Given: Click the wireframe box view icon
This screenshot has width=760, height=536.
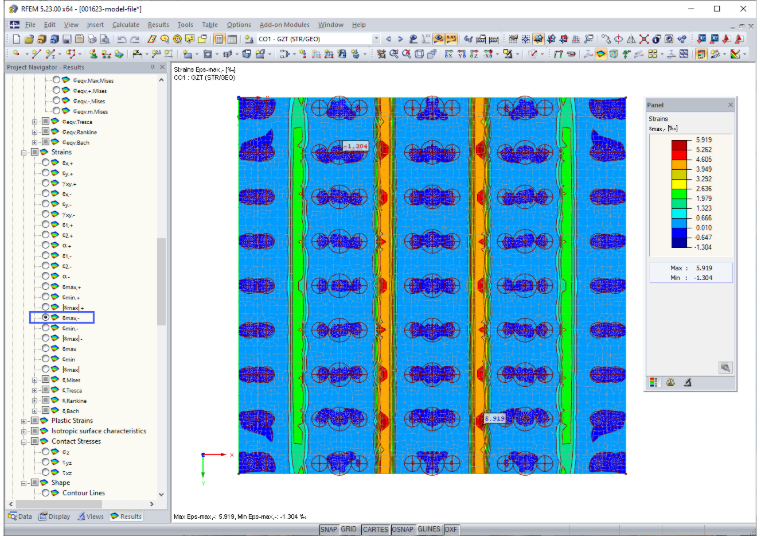Looking at the screenshot, I should tap(420, 54).
